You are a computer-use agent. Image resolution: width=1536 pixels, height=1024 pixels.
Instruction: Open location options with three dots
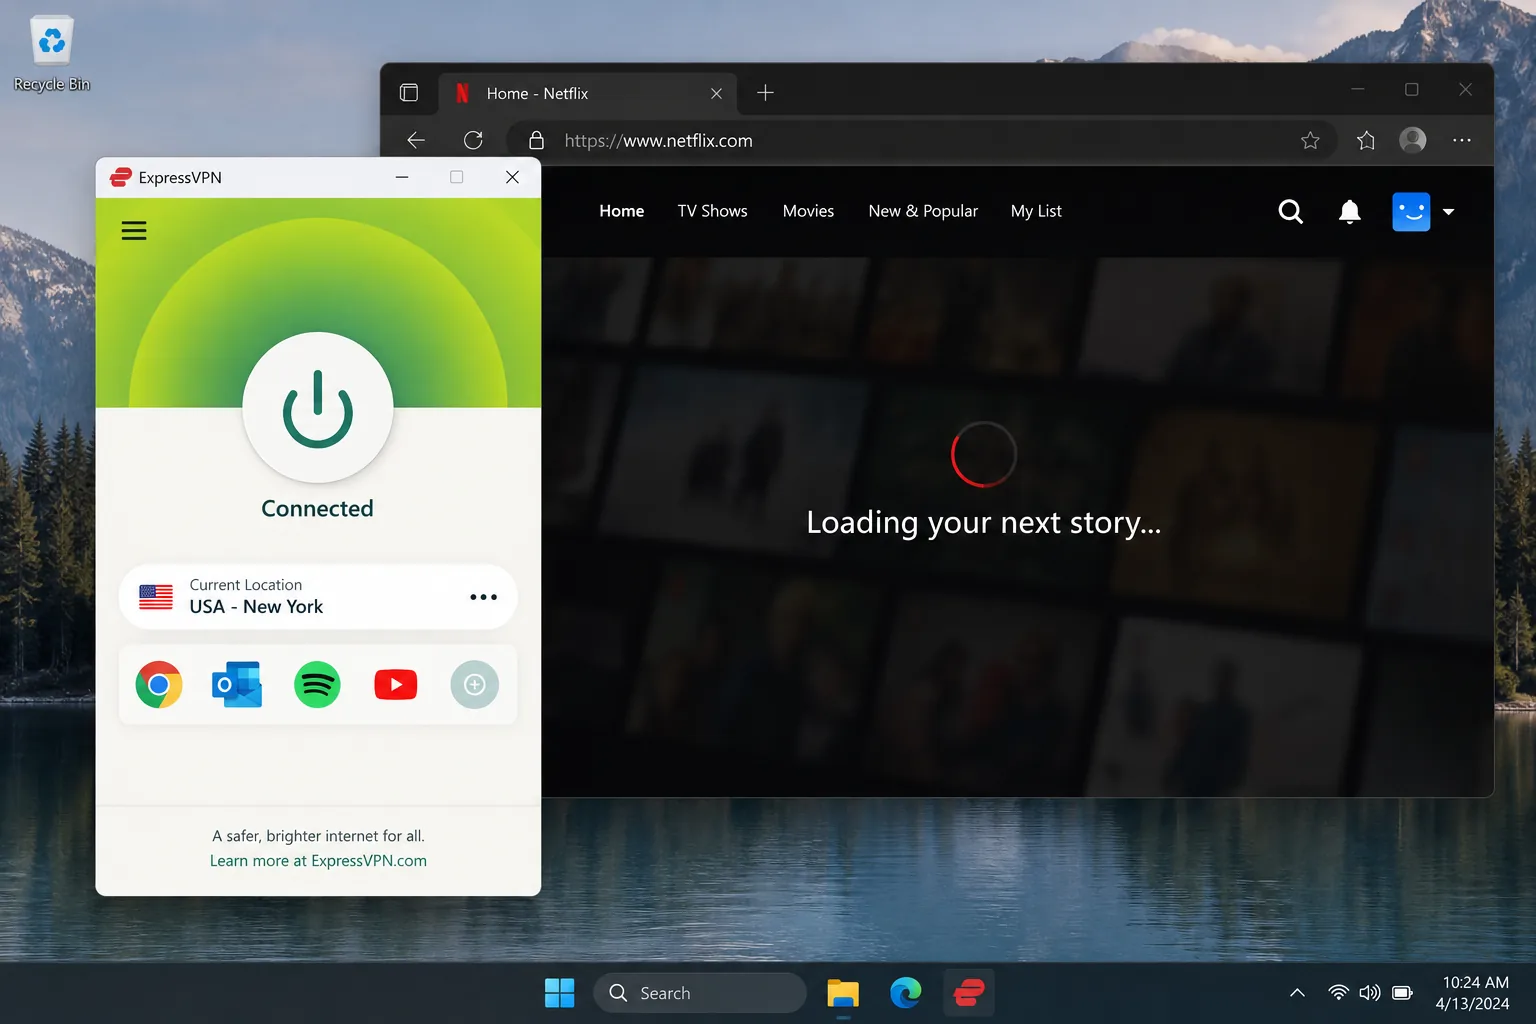(x=483, y=597)
